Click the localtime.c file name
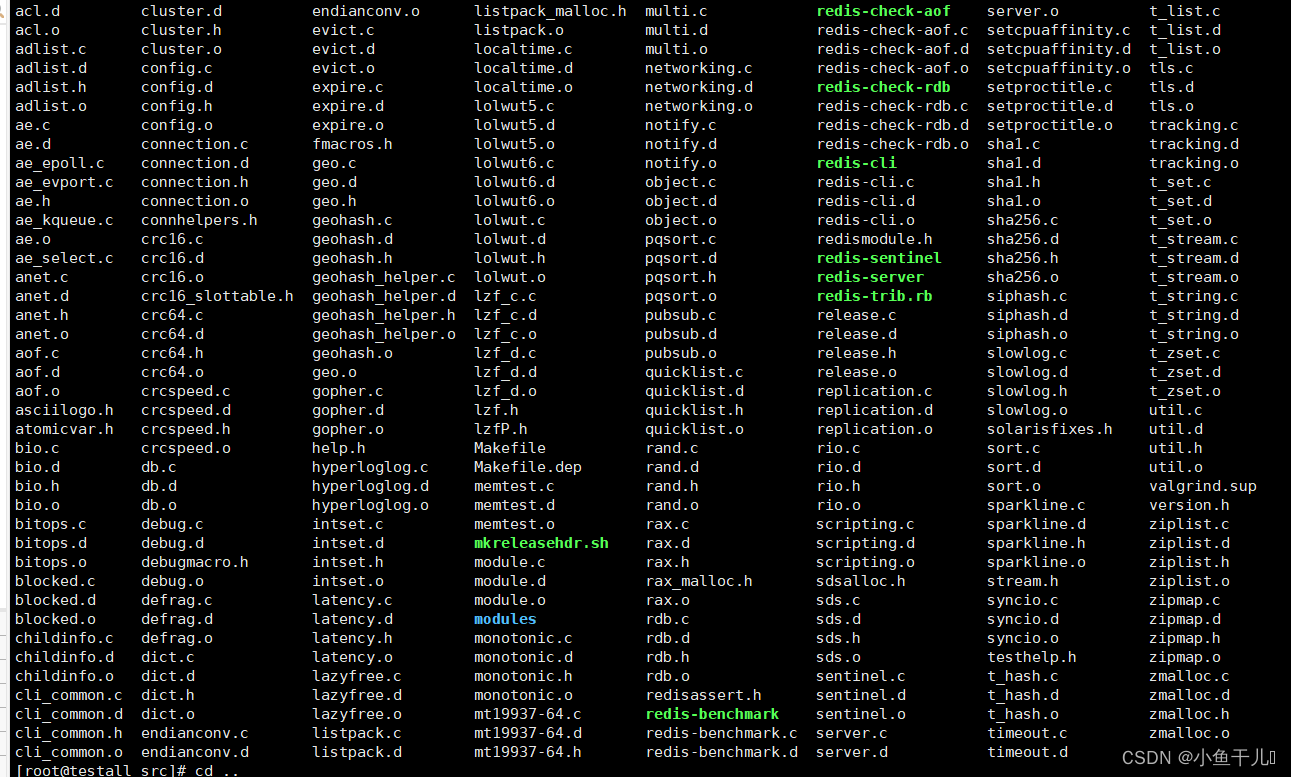 [x=523, y=49]
